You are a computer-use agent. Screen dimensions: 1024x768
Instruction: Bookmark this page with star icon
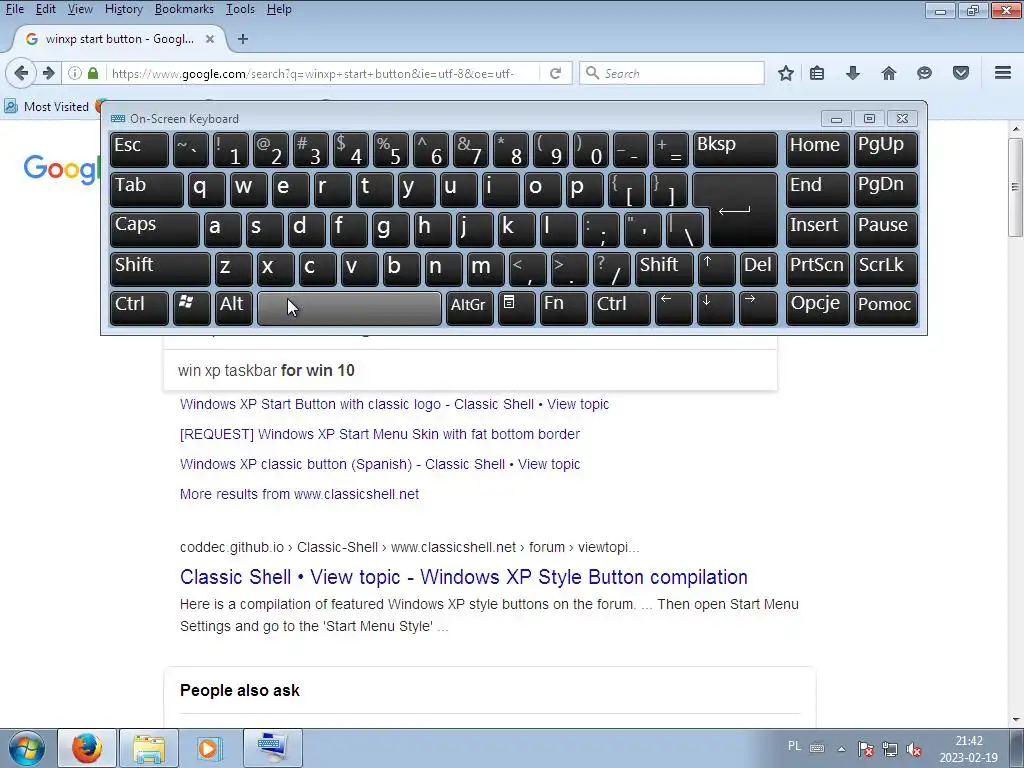point(786,73)
